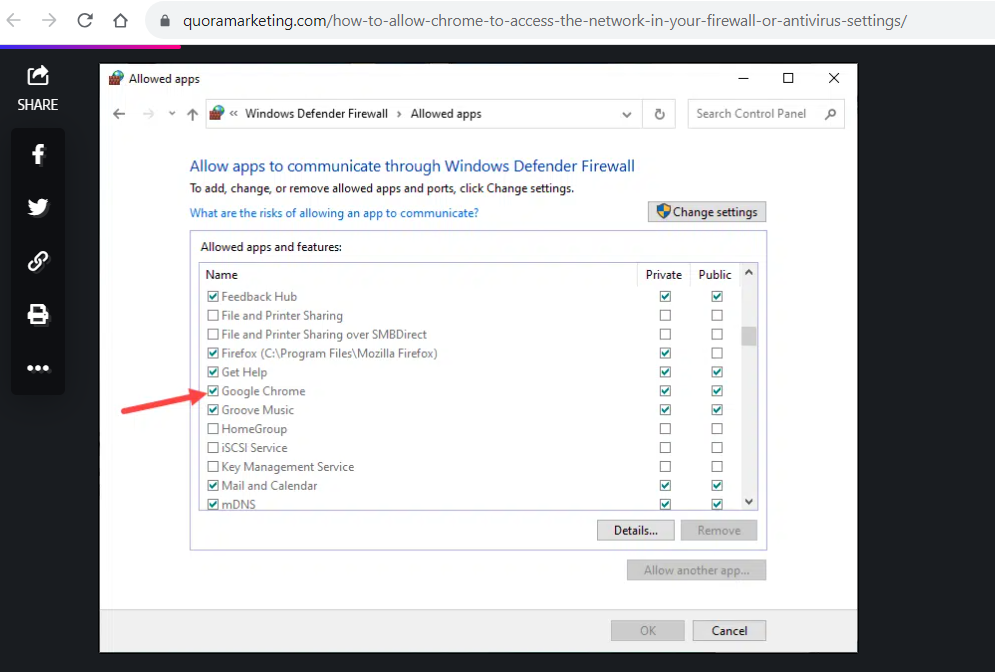
Task: Toggle Get Help name checkbox
Action: (x=213, y=372)
